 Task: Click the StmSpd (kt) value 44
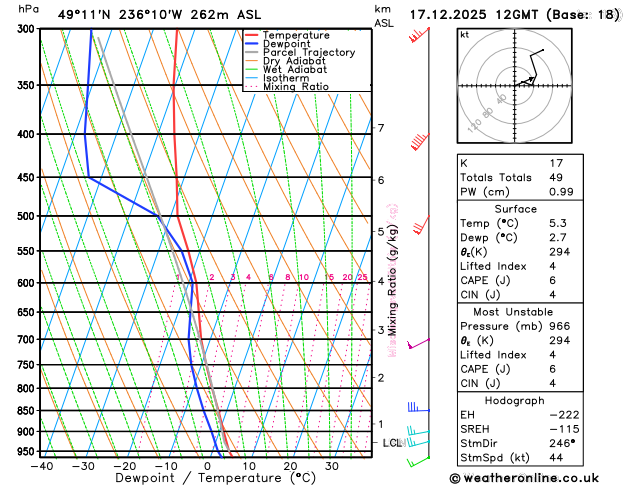coord(556,458)
